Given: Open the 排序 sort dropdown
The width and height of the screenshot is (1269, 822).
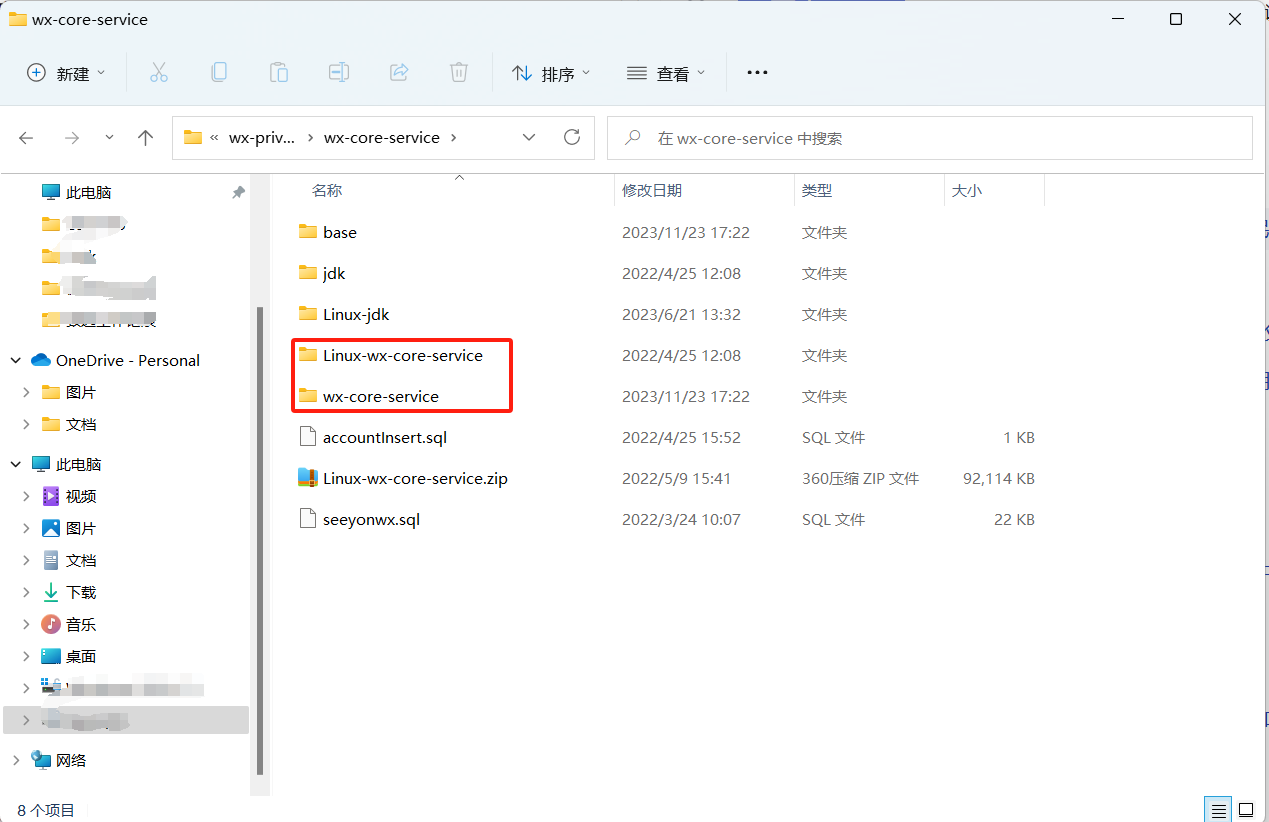Looking at the screenshot, I should point(551,73).
